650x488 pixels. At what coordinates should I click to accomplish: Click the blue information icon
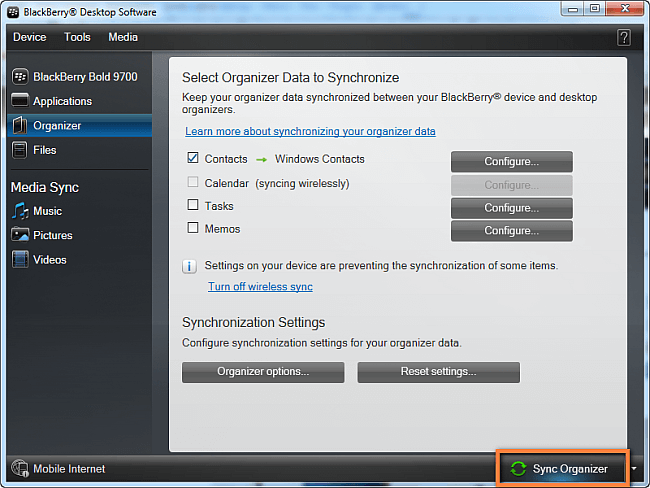click(189, 266)
